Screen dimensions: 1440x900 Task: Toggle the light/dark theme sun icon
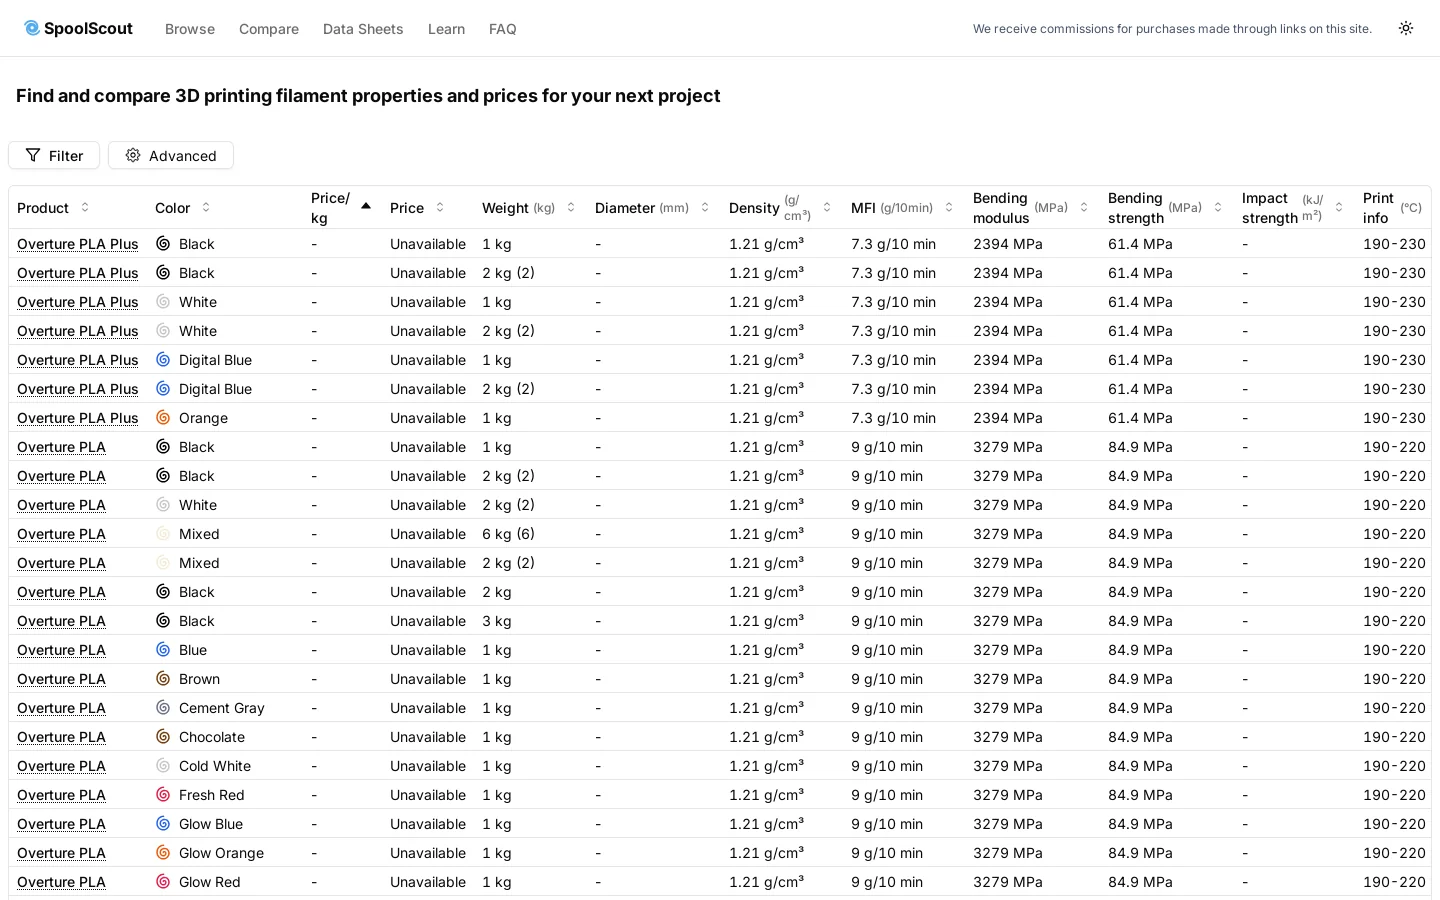click(x=1406, y=28)
